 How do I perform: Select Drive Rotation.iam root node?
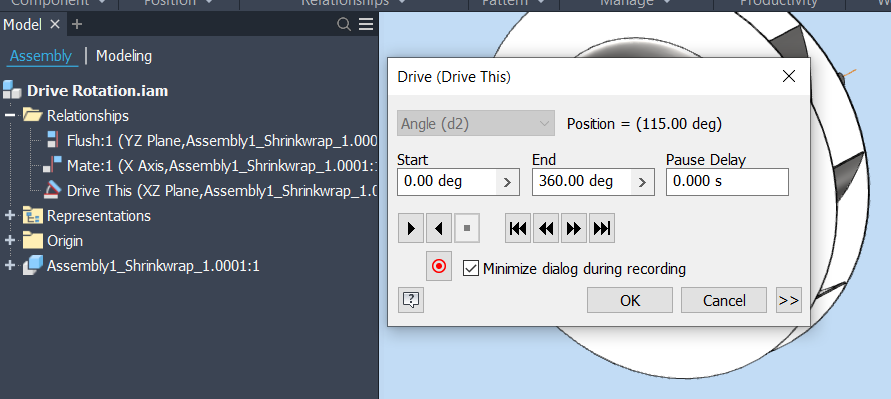tap(97, 91)
